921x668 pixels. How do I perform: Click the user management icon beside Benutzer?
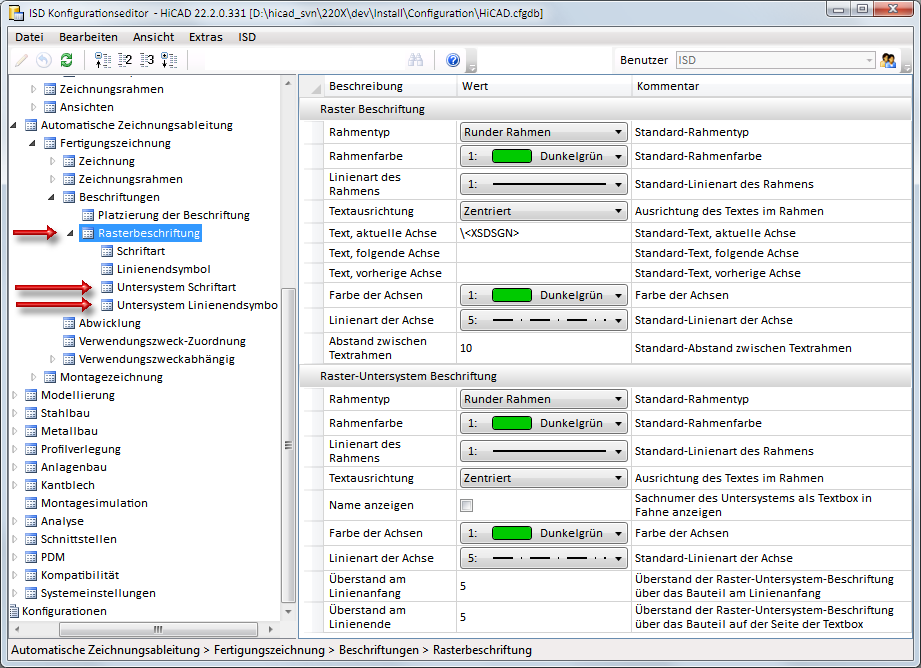tap(887, 60)
